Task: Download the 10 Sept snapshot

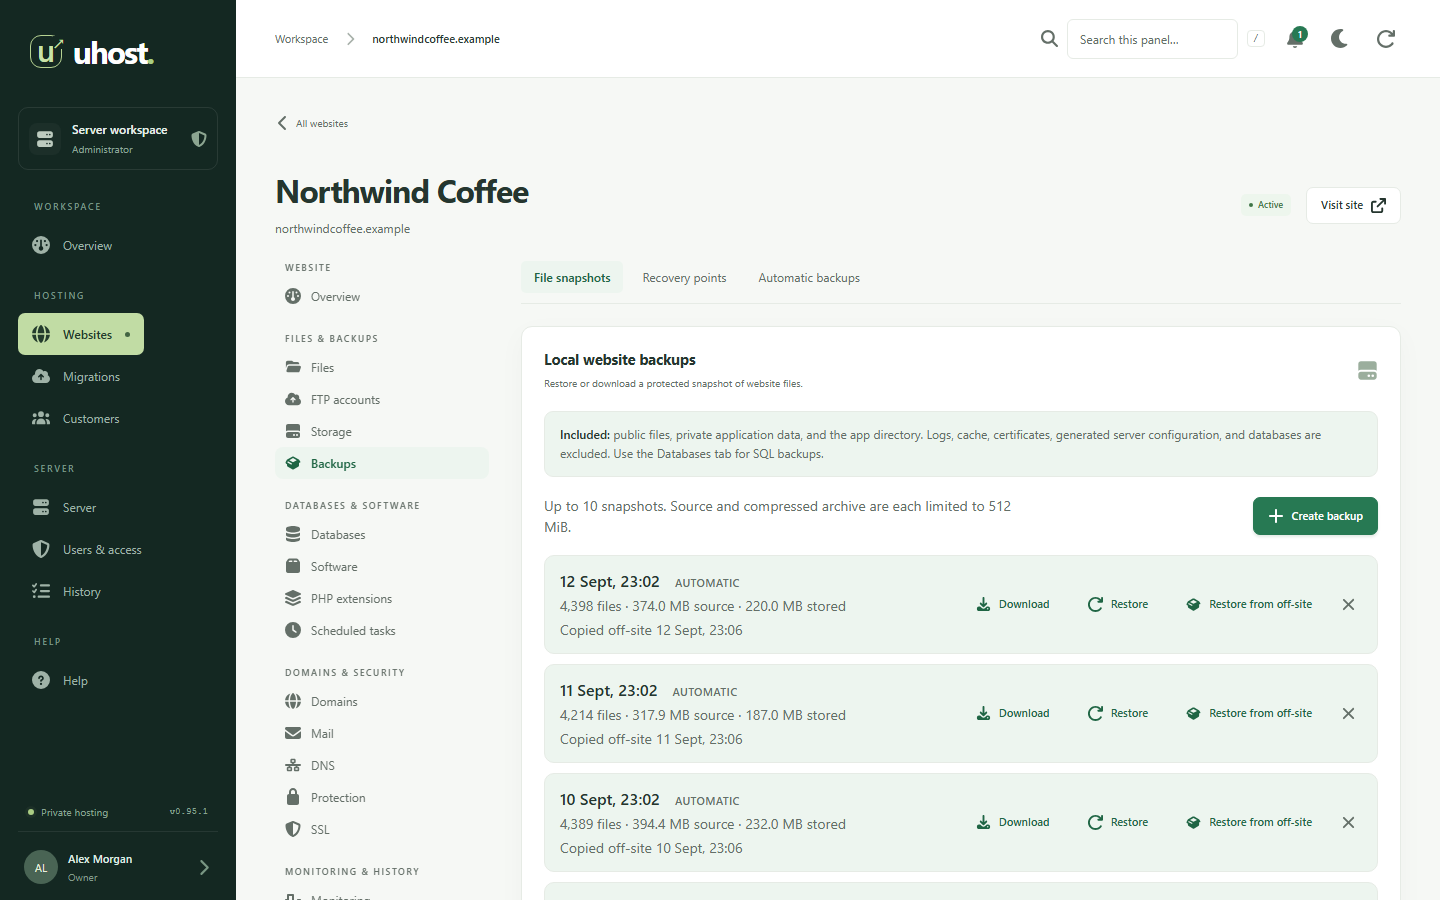Action: coord(1013,823)
